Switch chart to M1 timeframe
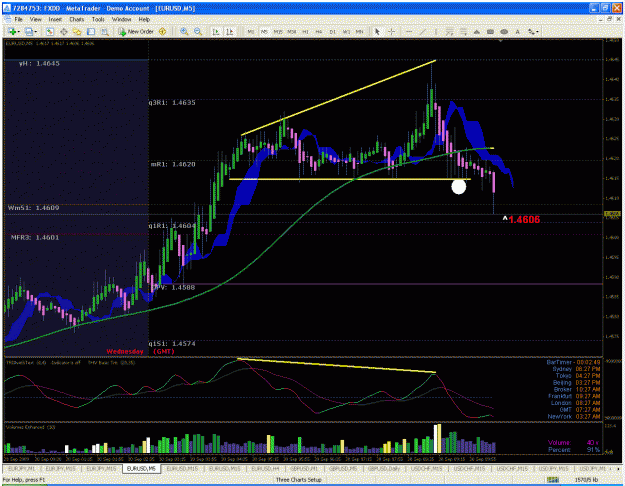The width and height of the screenshot is (625, 486). (251, 31)
